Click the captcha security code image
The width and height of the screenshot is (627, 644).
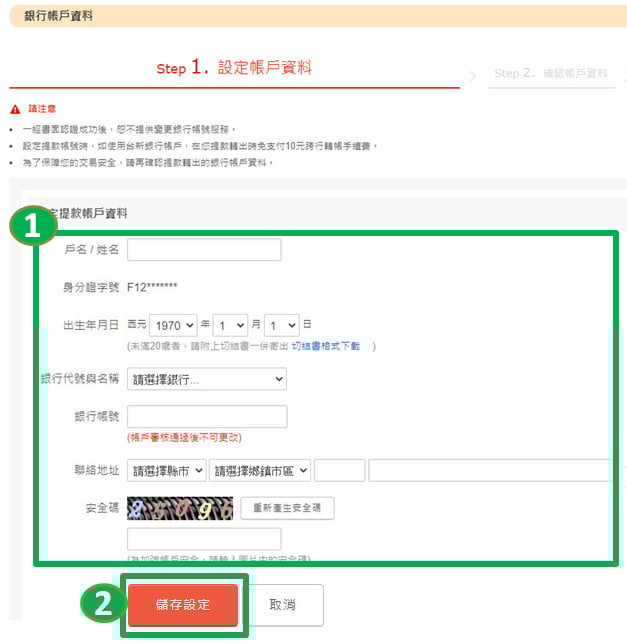point(180,508)
